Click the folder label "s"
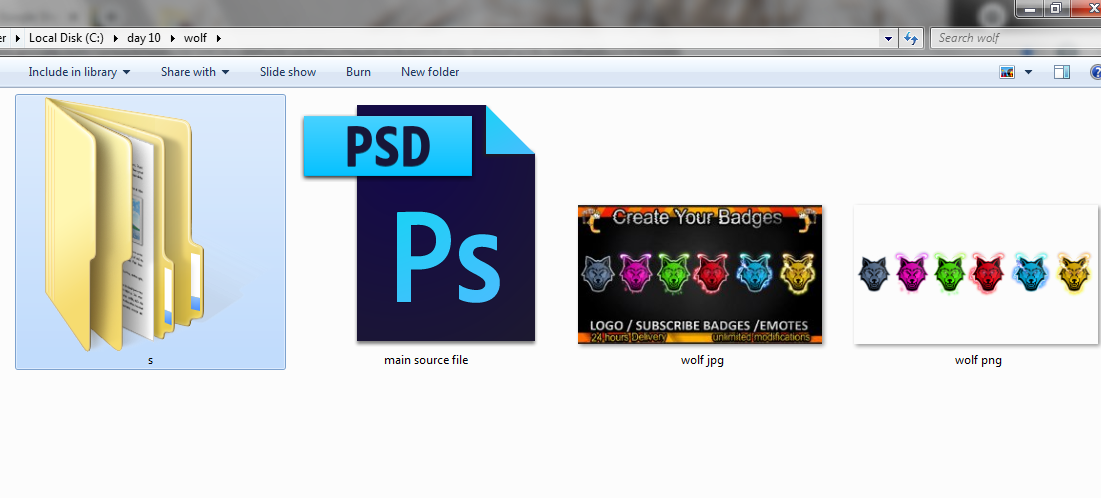 click(150, 360)
